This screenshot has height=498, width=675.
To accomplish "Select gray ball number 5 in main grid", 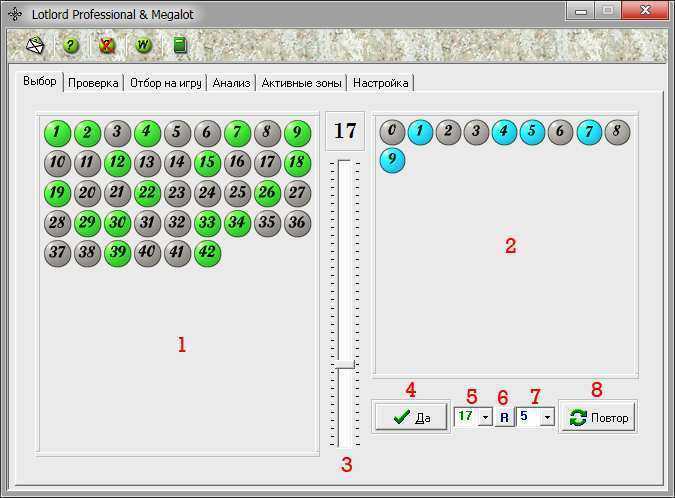I will coord(177,133).
